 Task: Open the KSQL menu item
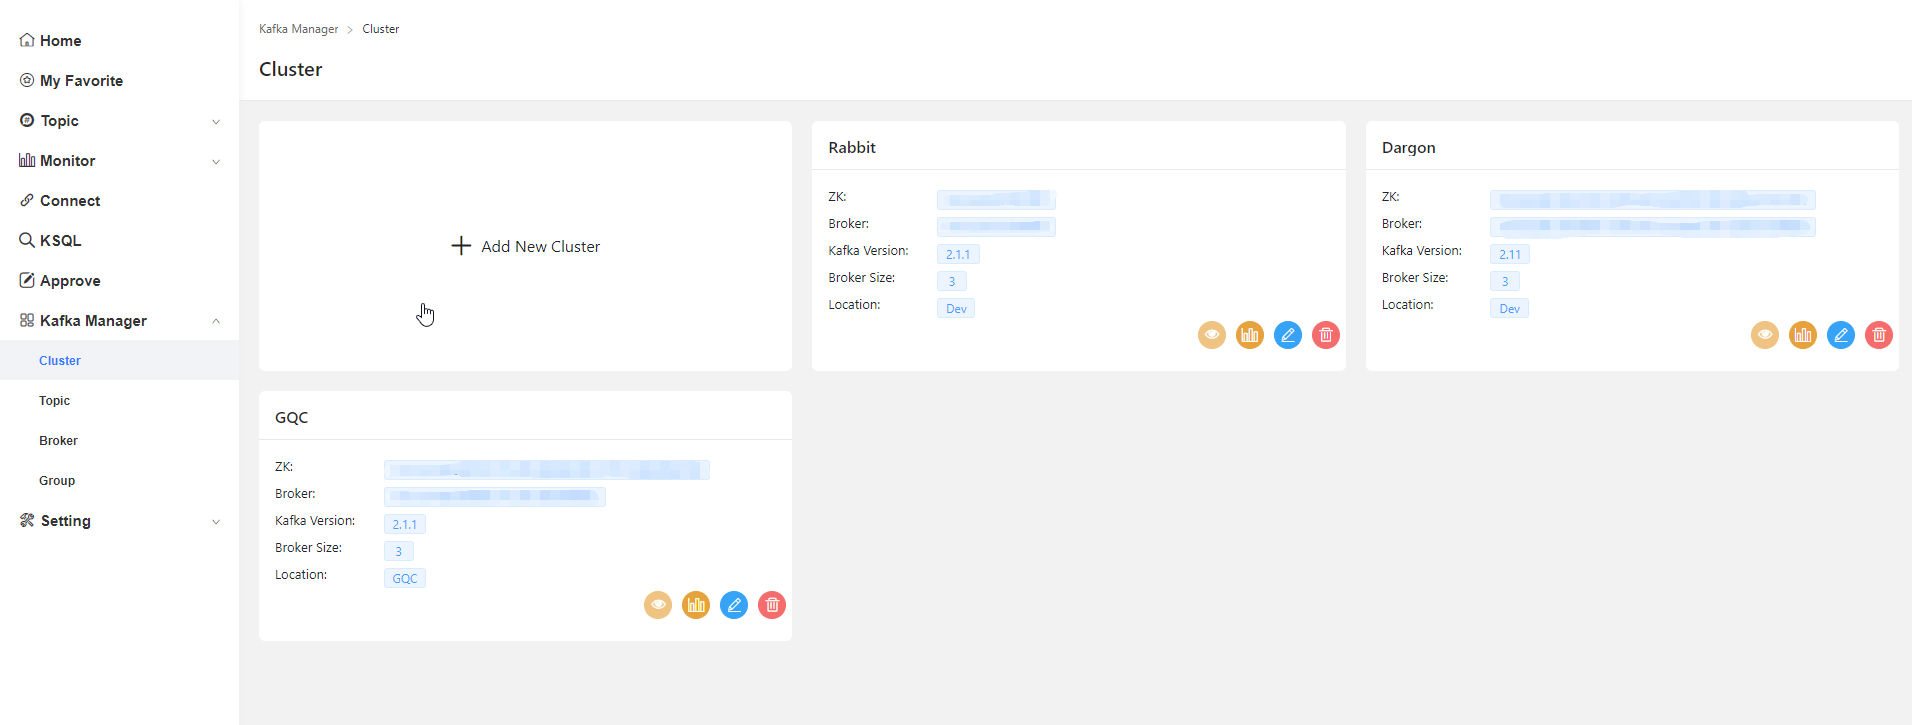click(x=120, y=240)
